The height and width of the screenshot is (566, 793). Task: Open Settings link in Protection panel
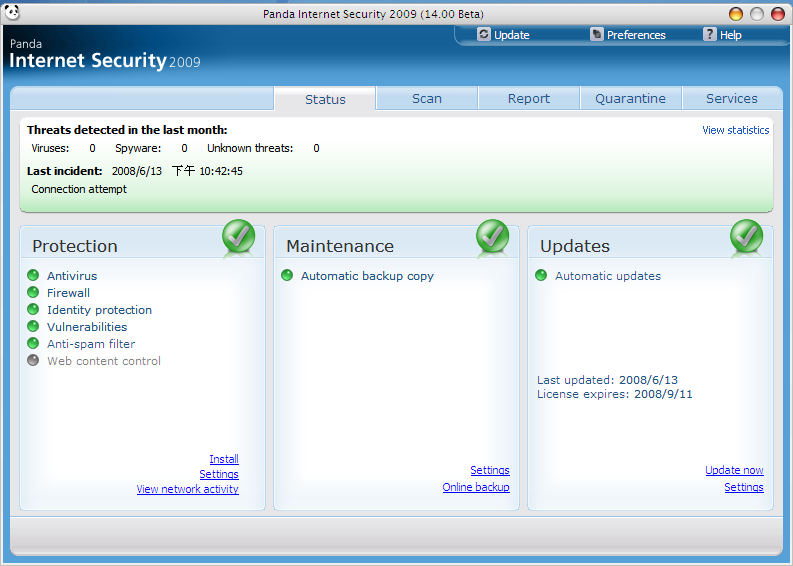click(x=219, y=474)
